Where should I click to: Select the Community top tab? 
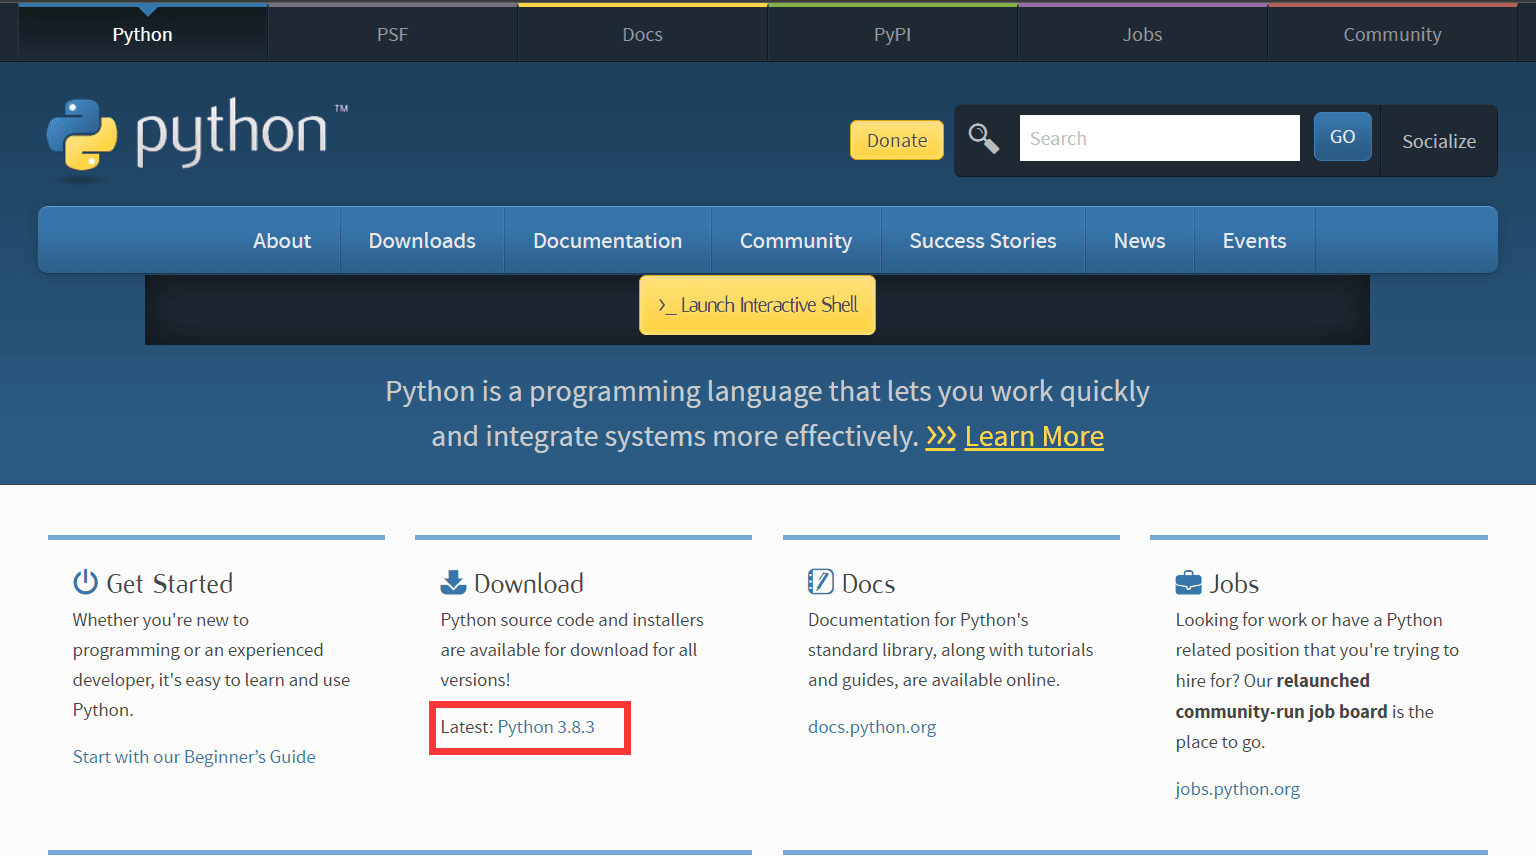point(1393,34)
